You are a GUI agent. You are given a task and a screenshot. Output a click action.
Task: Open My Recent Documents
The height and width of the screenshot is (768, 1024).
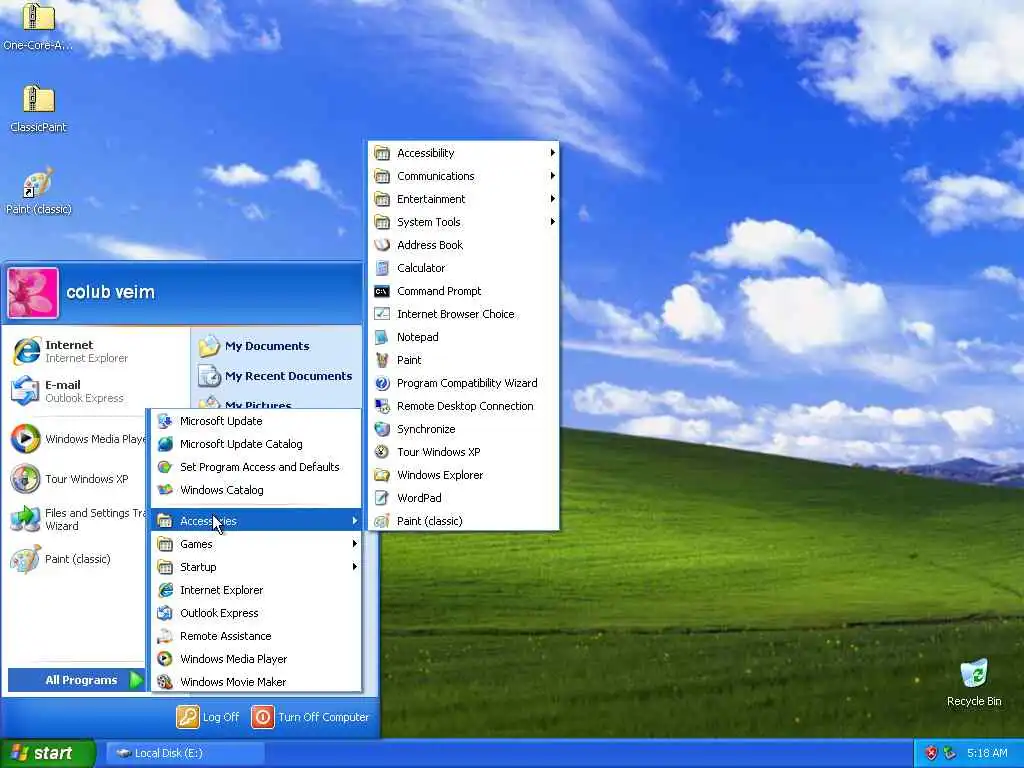[278, 376]
